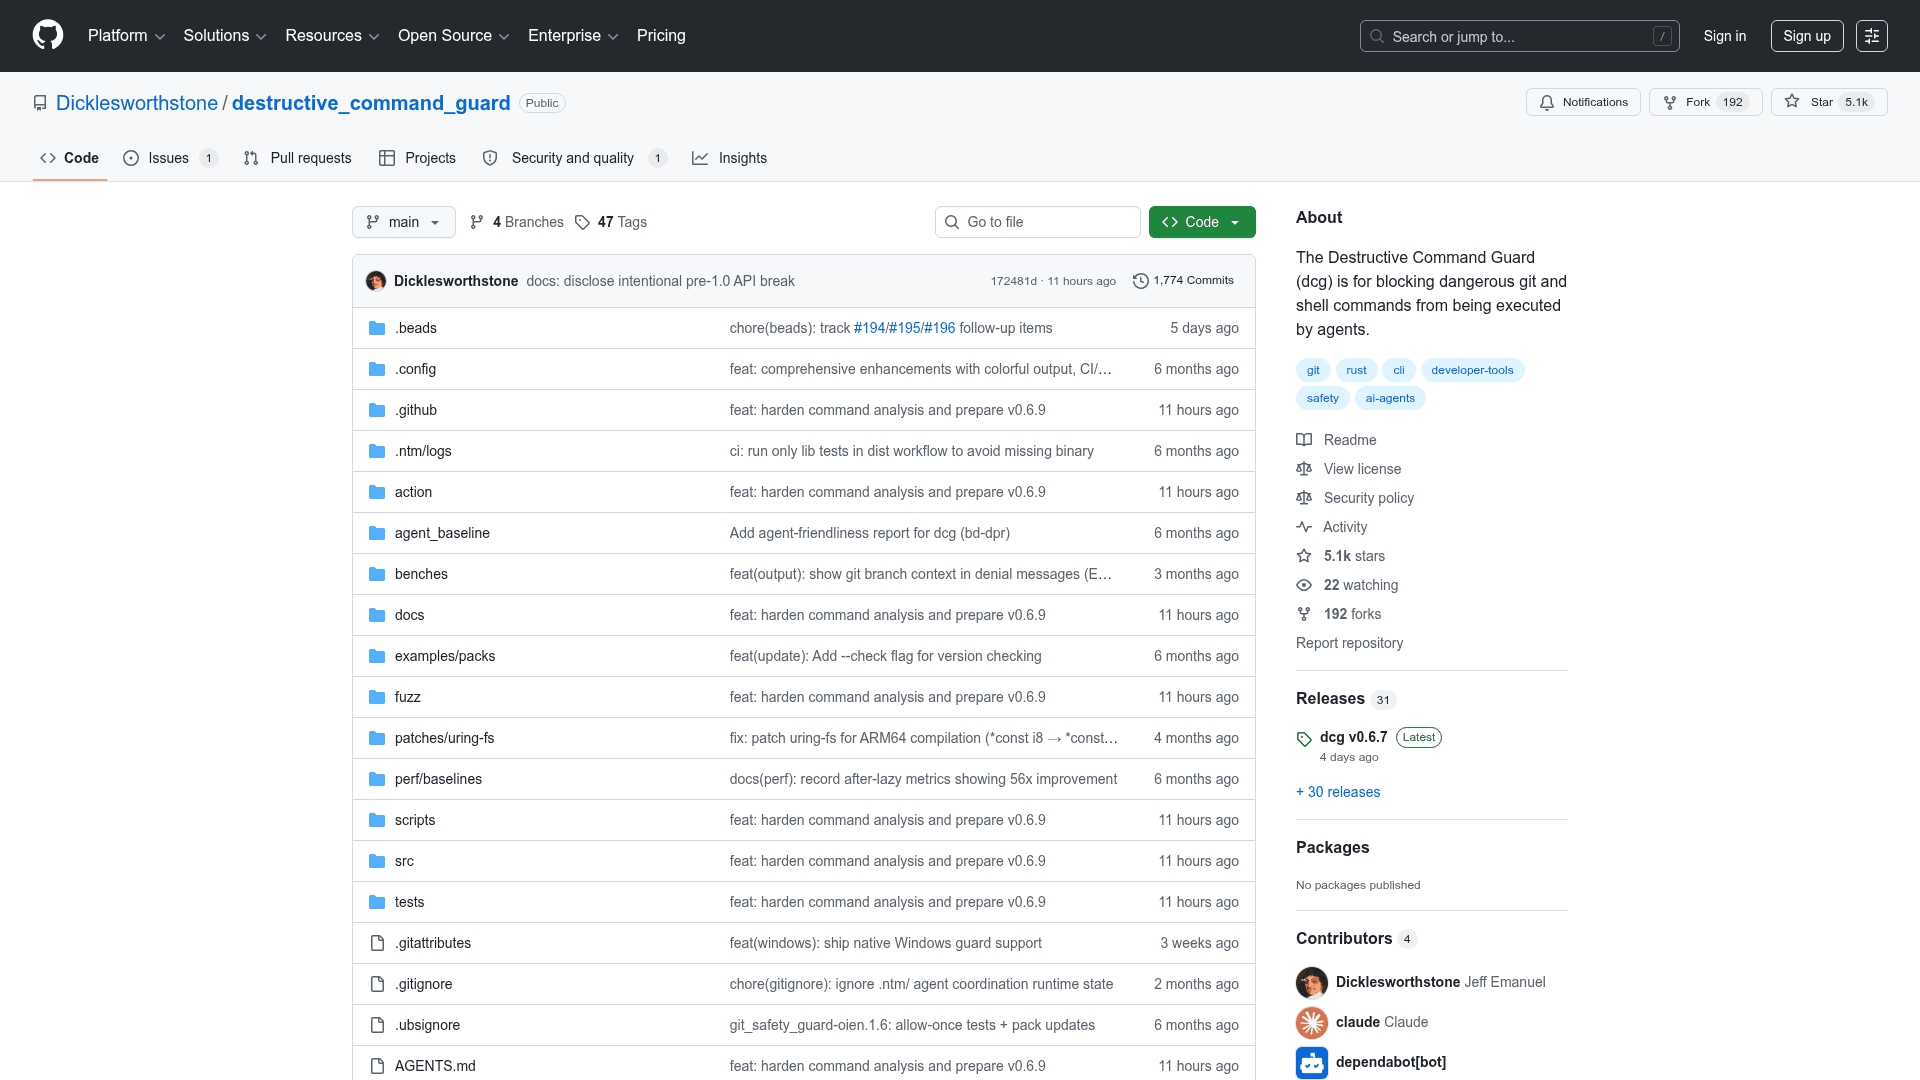Screen dimensions: 1920x1080
Task: Expand the Platform navigation menu
Action: pyautogui.click(x=126, y=36)
